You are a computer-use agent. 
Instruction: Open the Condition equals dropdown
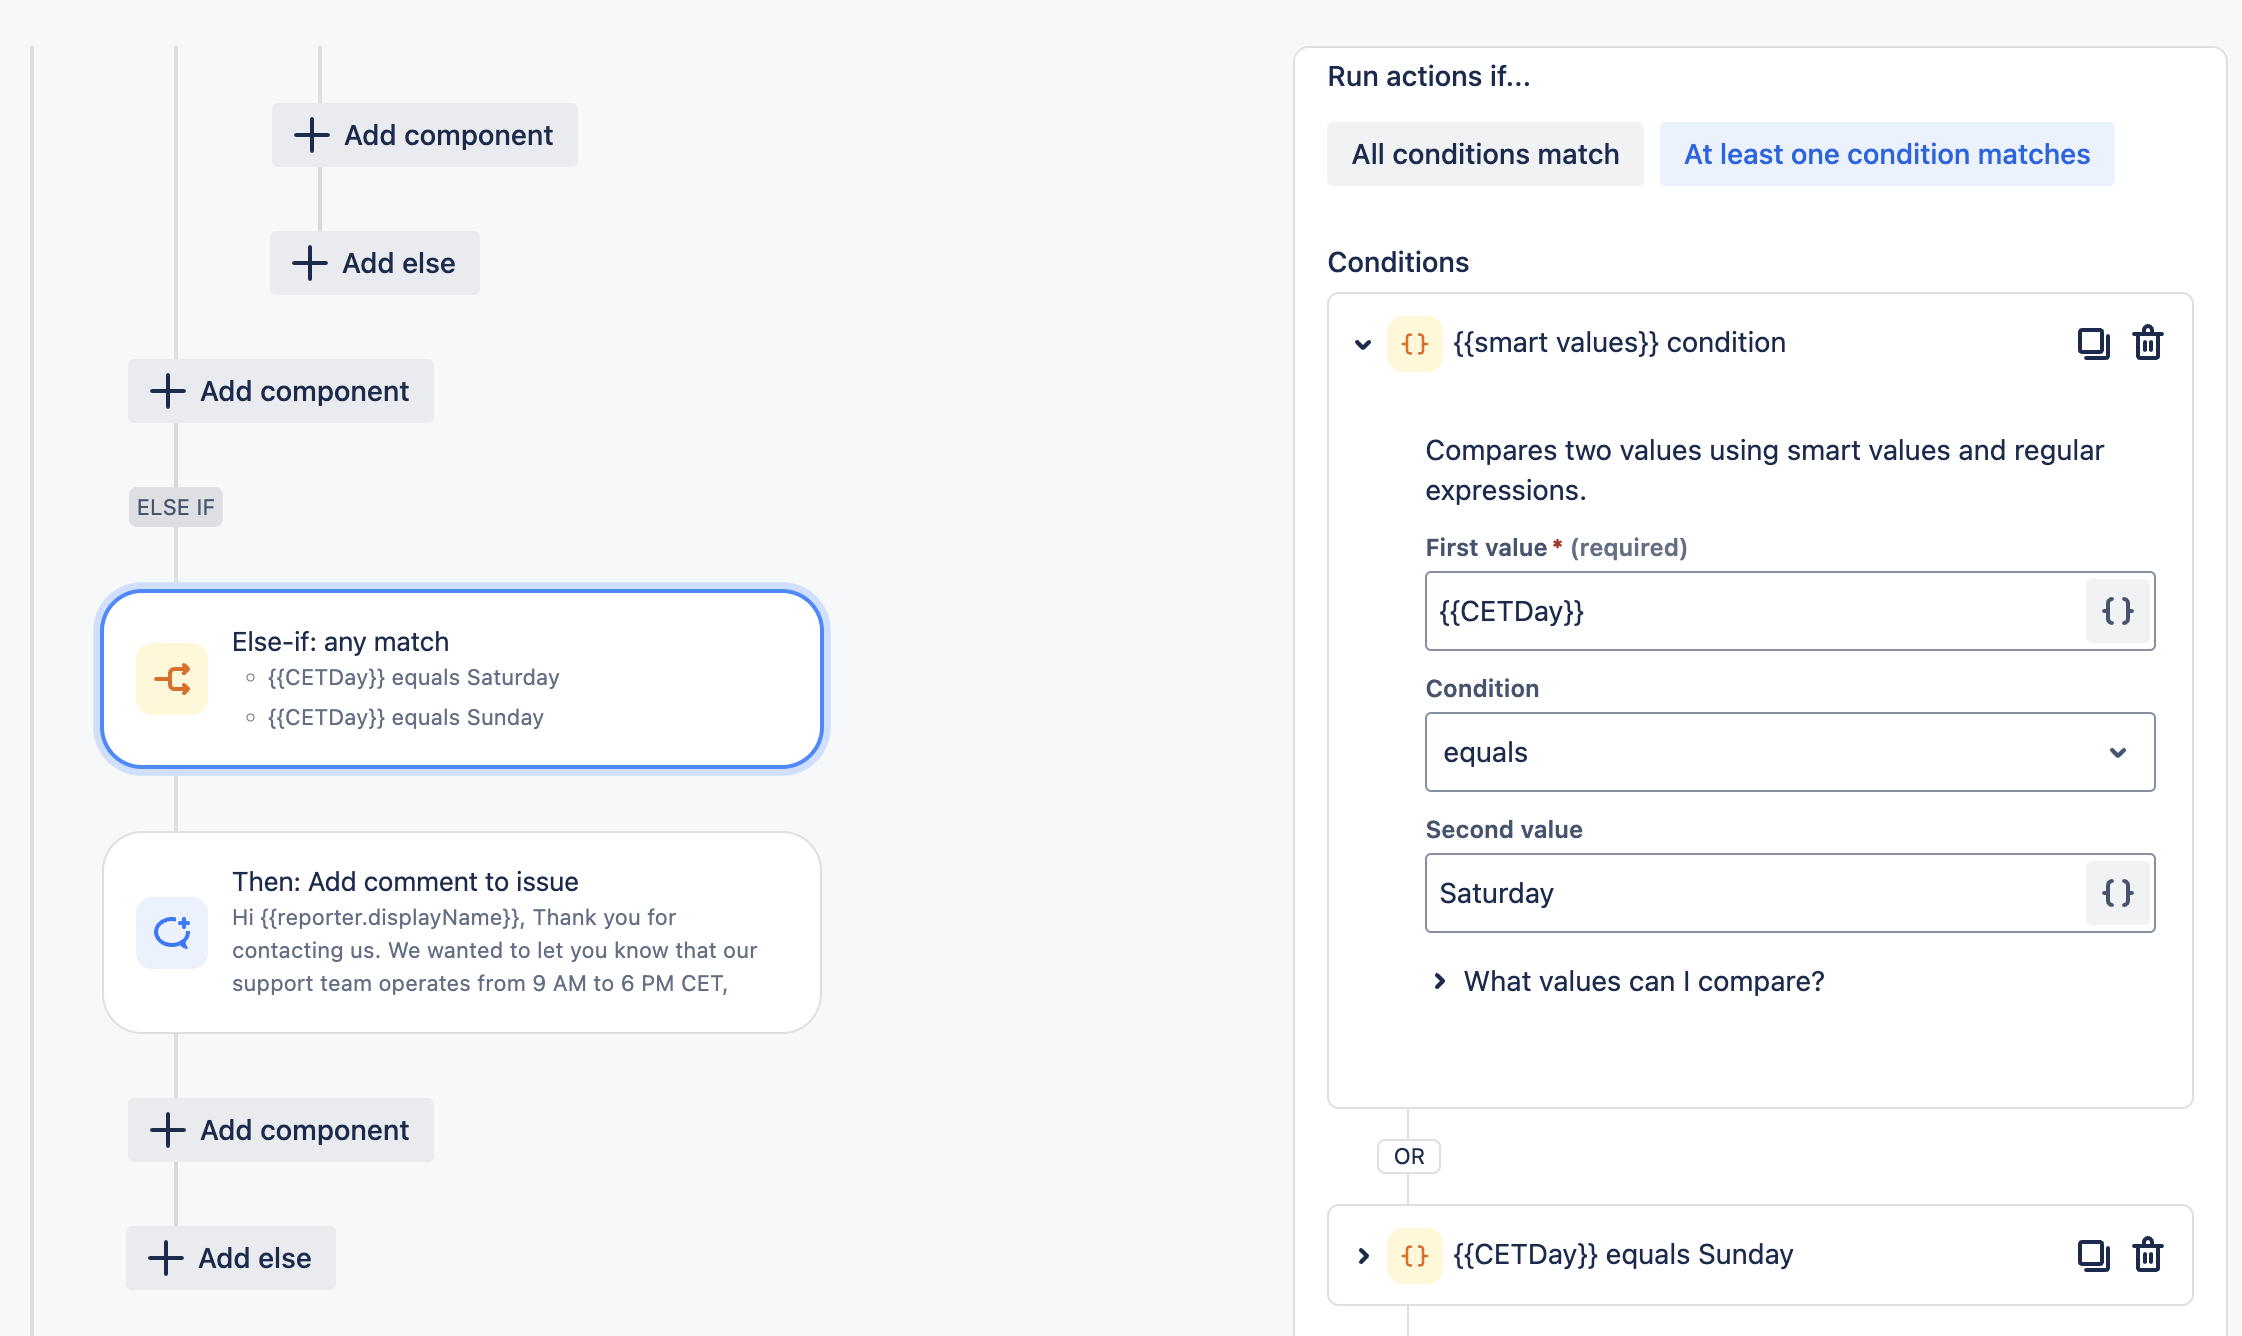tap(1789, 752)
